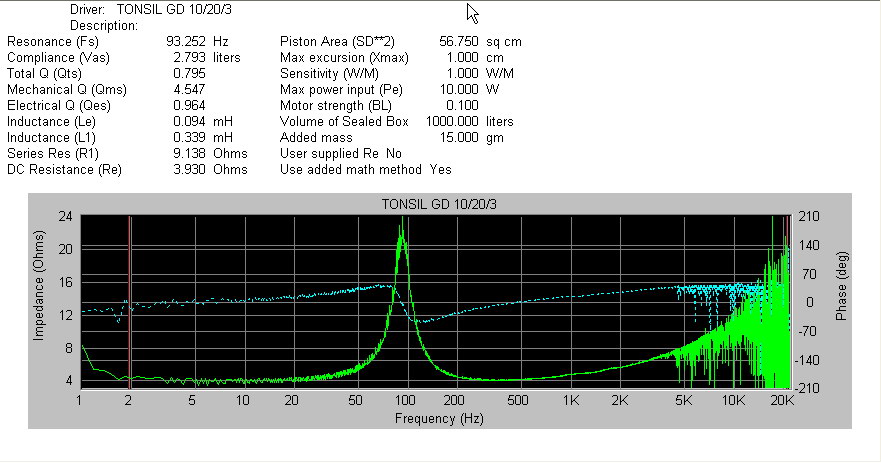This screenshot has height=463, width=881.
Task: Click the 'Use added math method Yes' line
Action: coord(366,170)
